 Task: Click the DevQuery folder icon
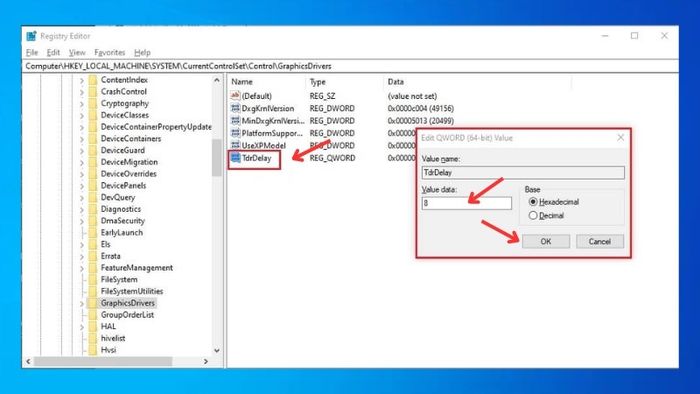93,197
